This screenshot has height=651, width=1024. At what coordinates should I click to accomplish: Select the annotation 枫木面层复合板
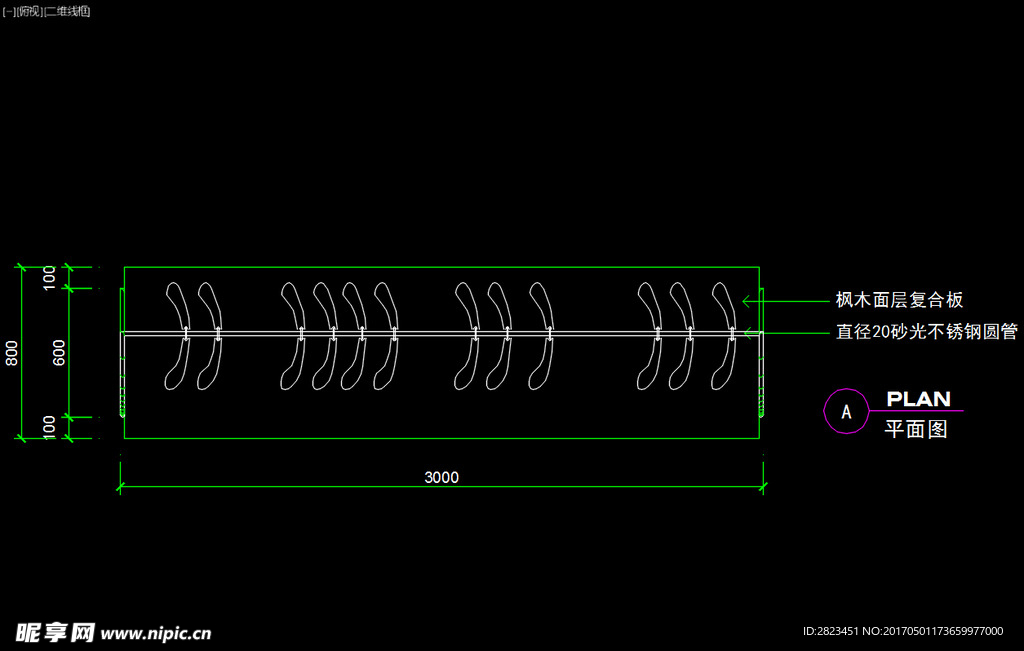899,300
